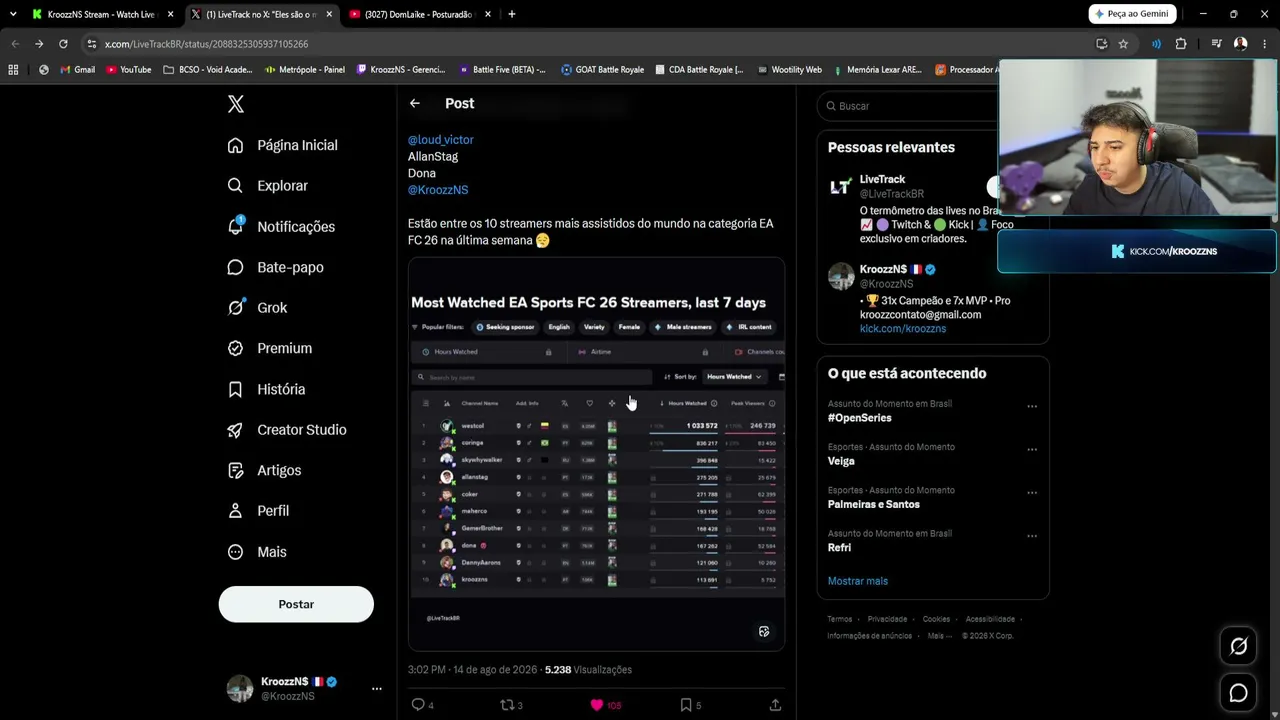This screenshot has height=720, width=1280.
Task: Open the @KroozzNS mention in post
Action: point(438,190)
